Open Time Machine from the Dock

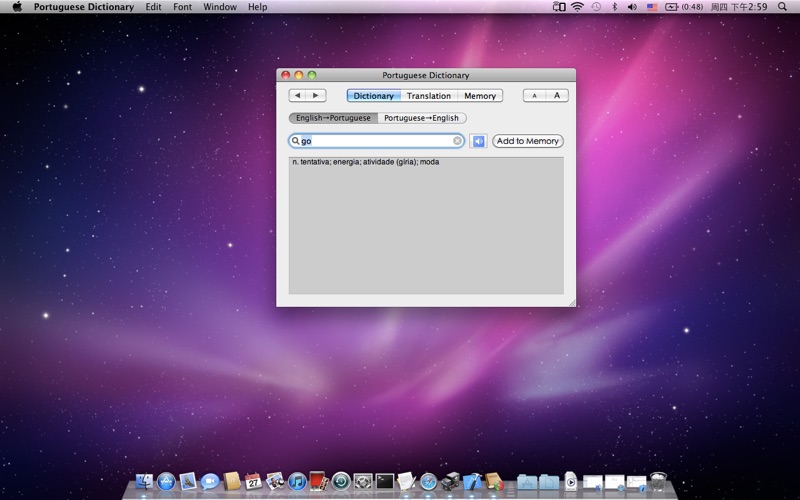[x=341, y=481]
